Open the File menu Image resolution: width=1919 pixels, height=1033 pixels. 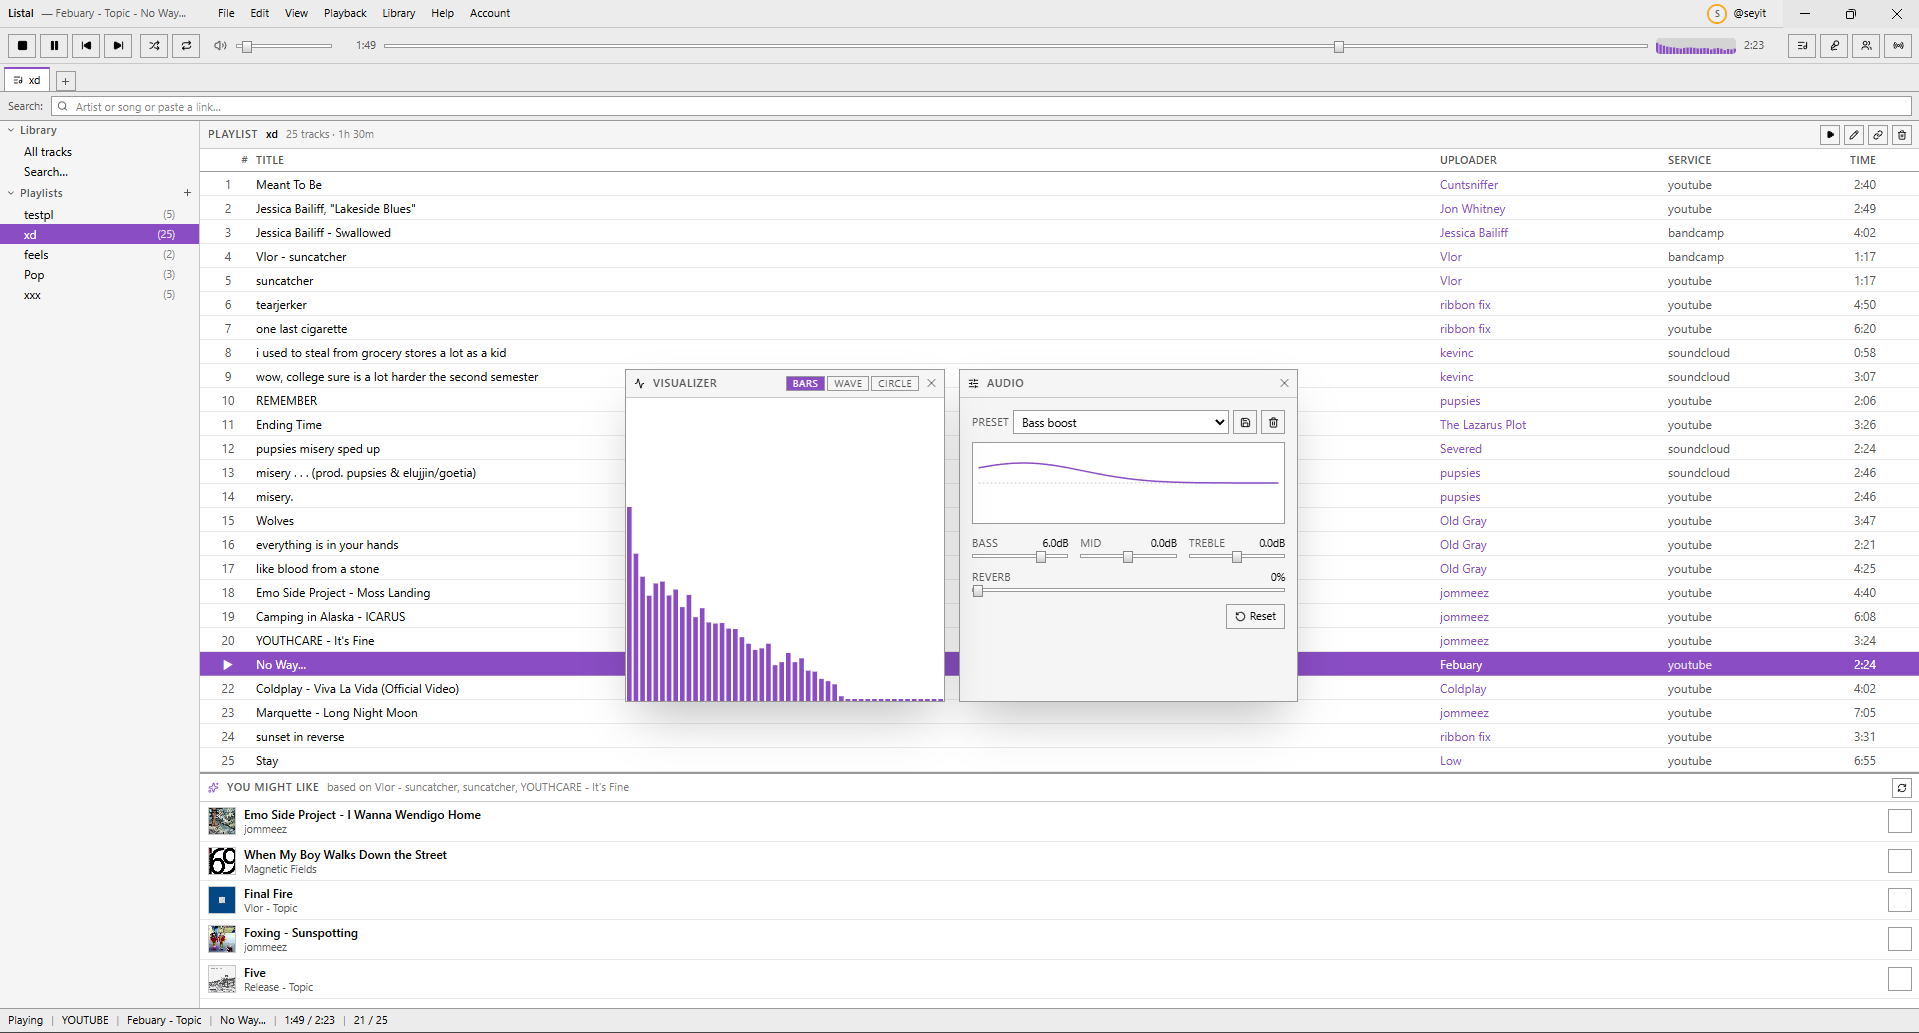click(226, 13)
